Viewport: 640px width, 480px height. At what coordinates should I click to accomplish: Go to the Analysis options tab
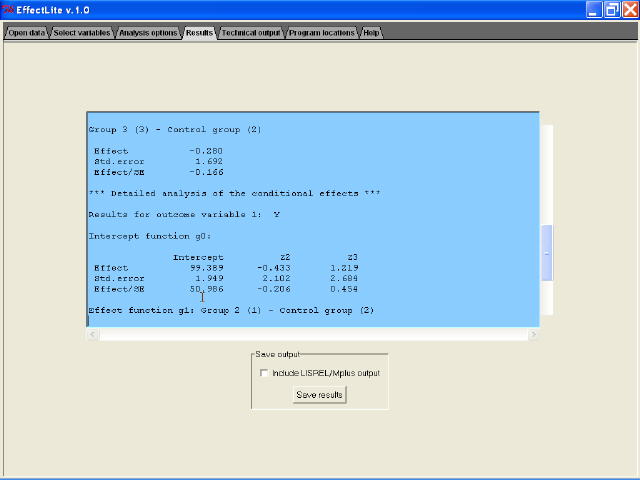(x=147, y=33)
